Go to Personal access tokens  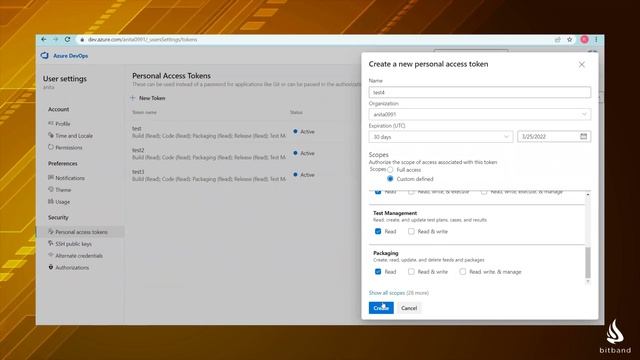click(81, 232)
